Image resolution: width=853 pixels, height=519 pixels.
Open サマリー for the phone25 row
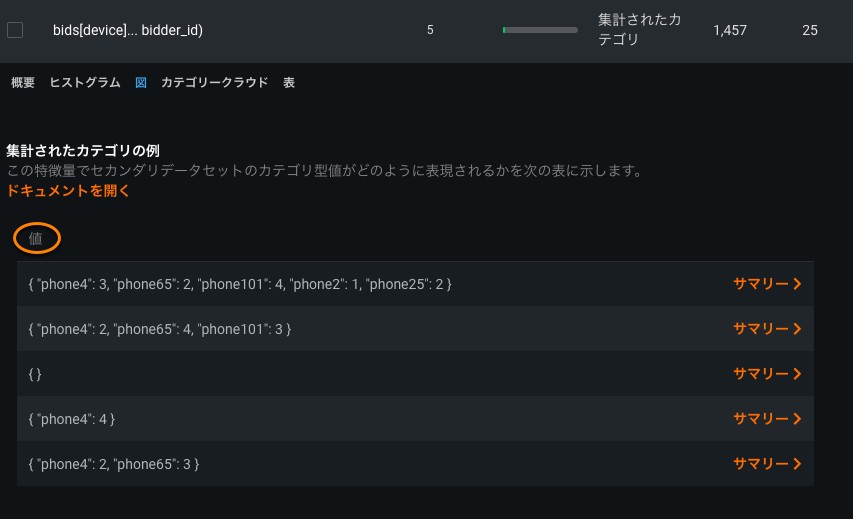767,284
